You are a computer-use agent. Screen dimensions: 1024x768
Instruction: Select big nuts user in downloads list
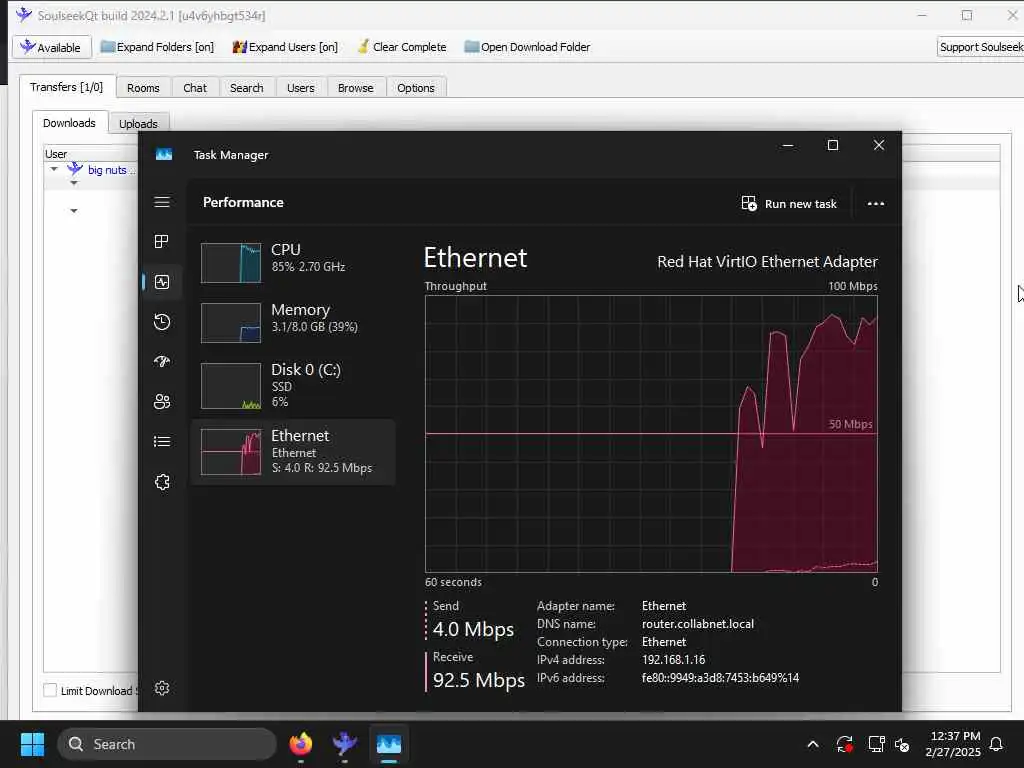tap(108, 170)
